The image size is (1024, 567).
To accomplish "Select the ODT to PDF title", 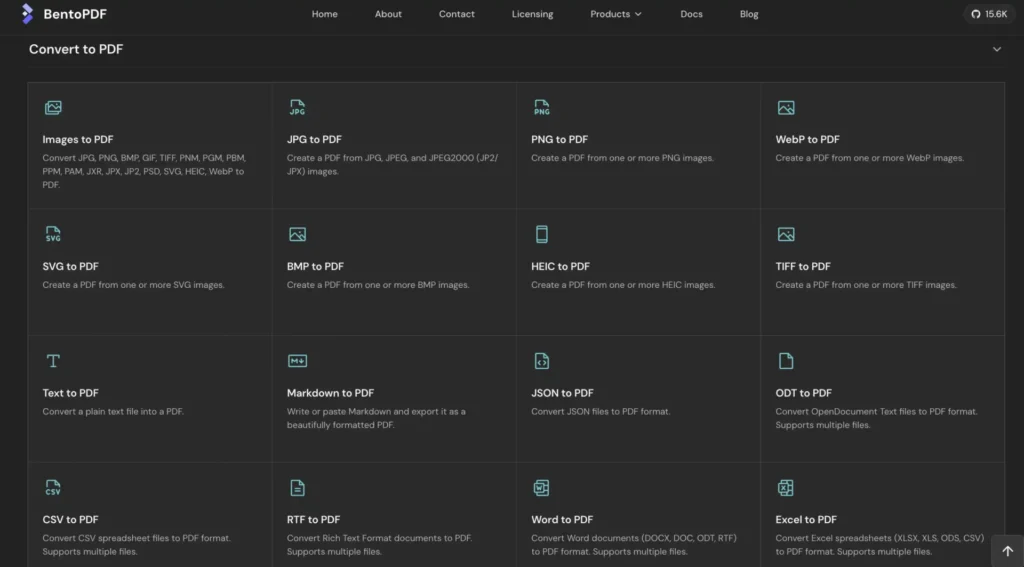I will pos(804,393).
